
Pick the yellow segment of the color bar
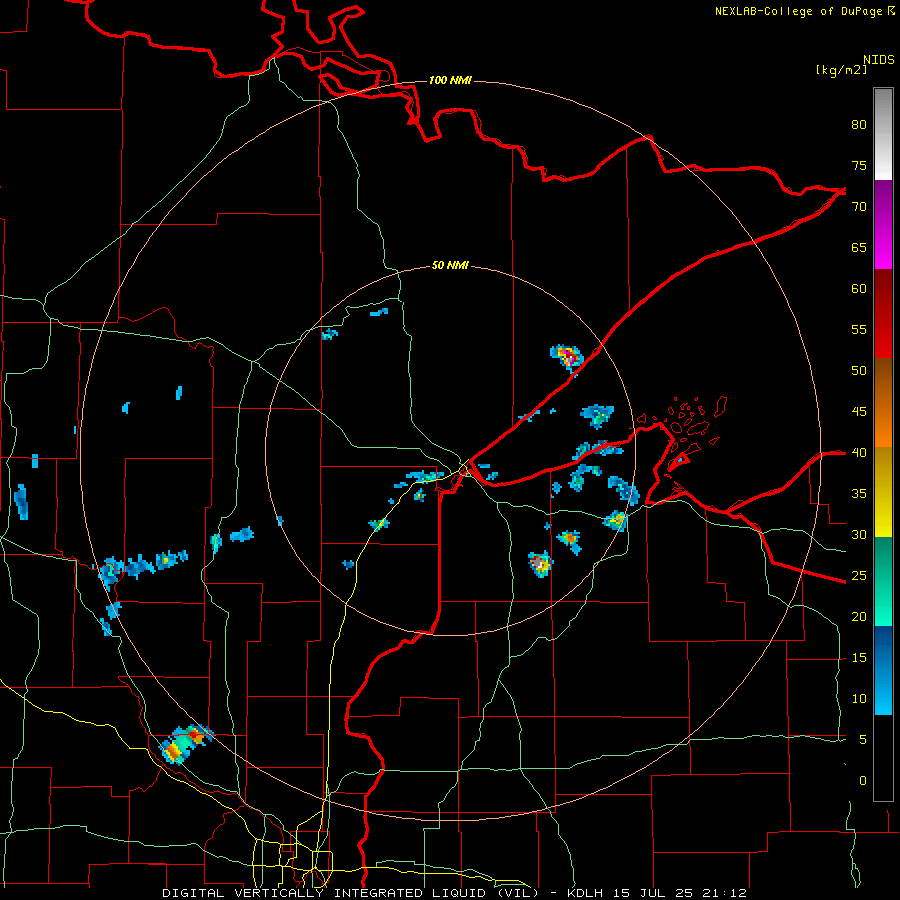coord(883,492)
